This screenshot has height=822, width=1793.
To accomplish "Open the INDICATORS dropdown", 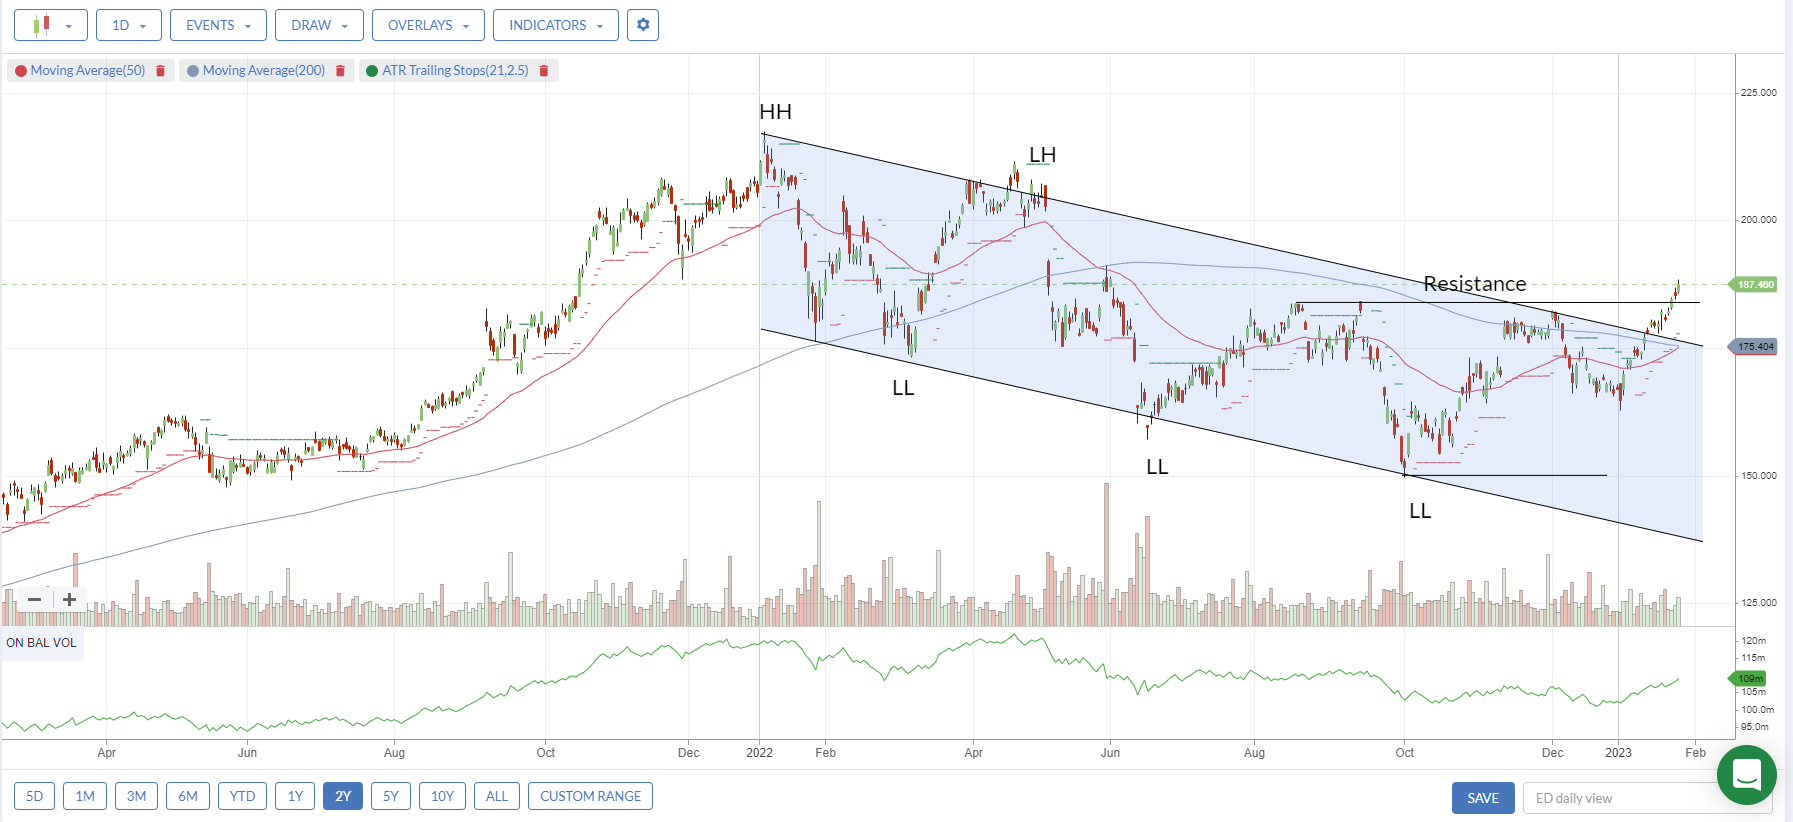I will point(556,25).
